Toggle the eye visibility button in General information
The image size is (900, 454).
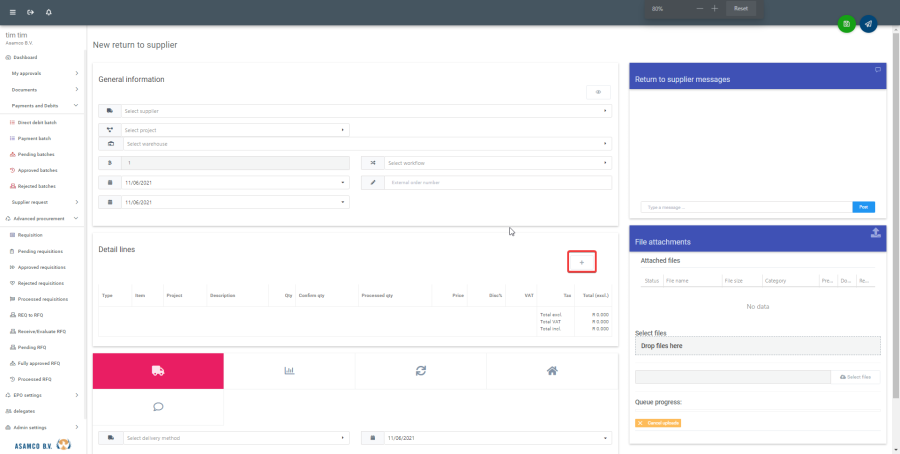(x=598, y=92)
